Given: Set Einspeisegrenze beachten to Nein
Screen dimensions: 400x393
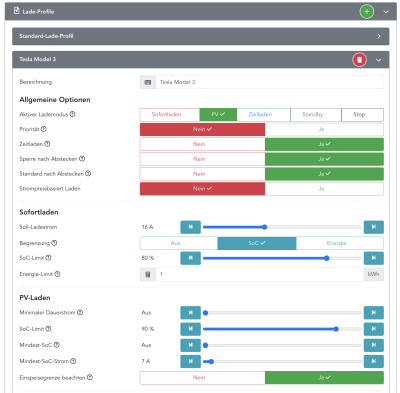Looking at the screenshot, I should (x=202, y=378).
